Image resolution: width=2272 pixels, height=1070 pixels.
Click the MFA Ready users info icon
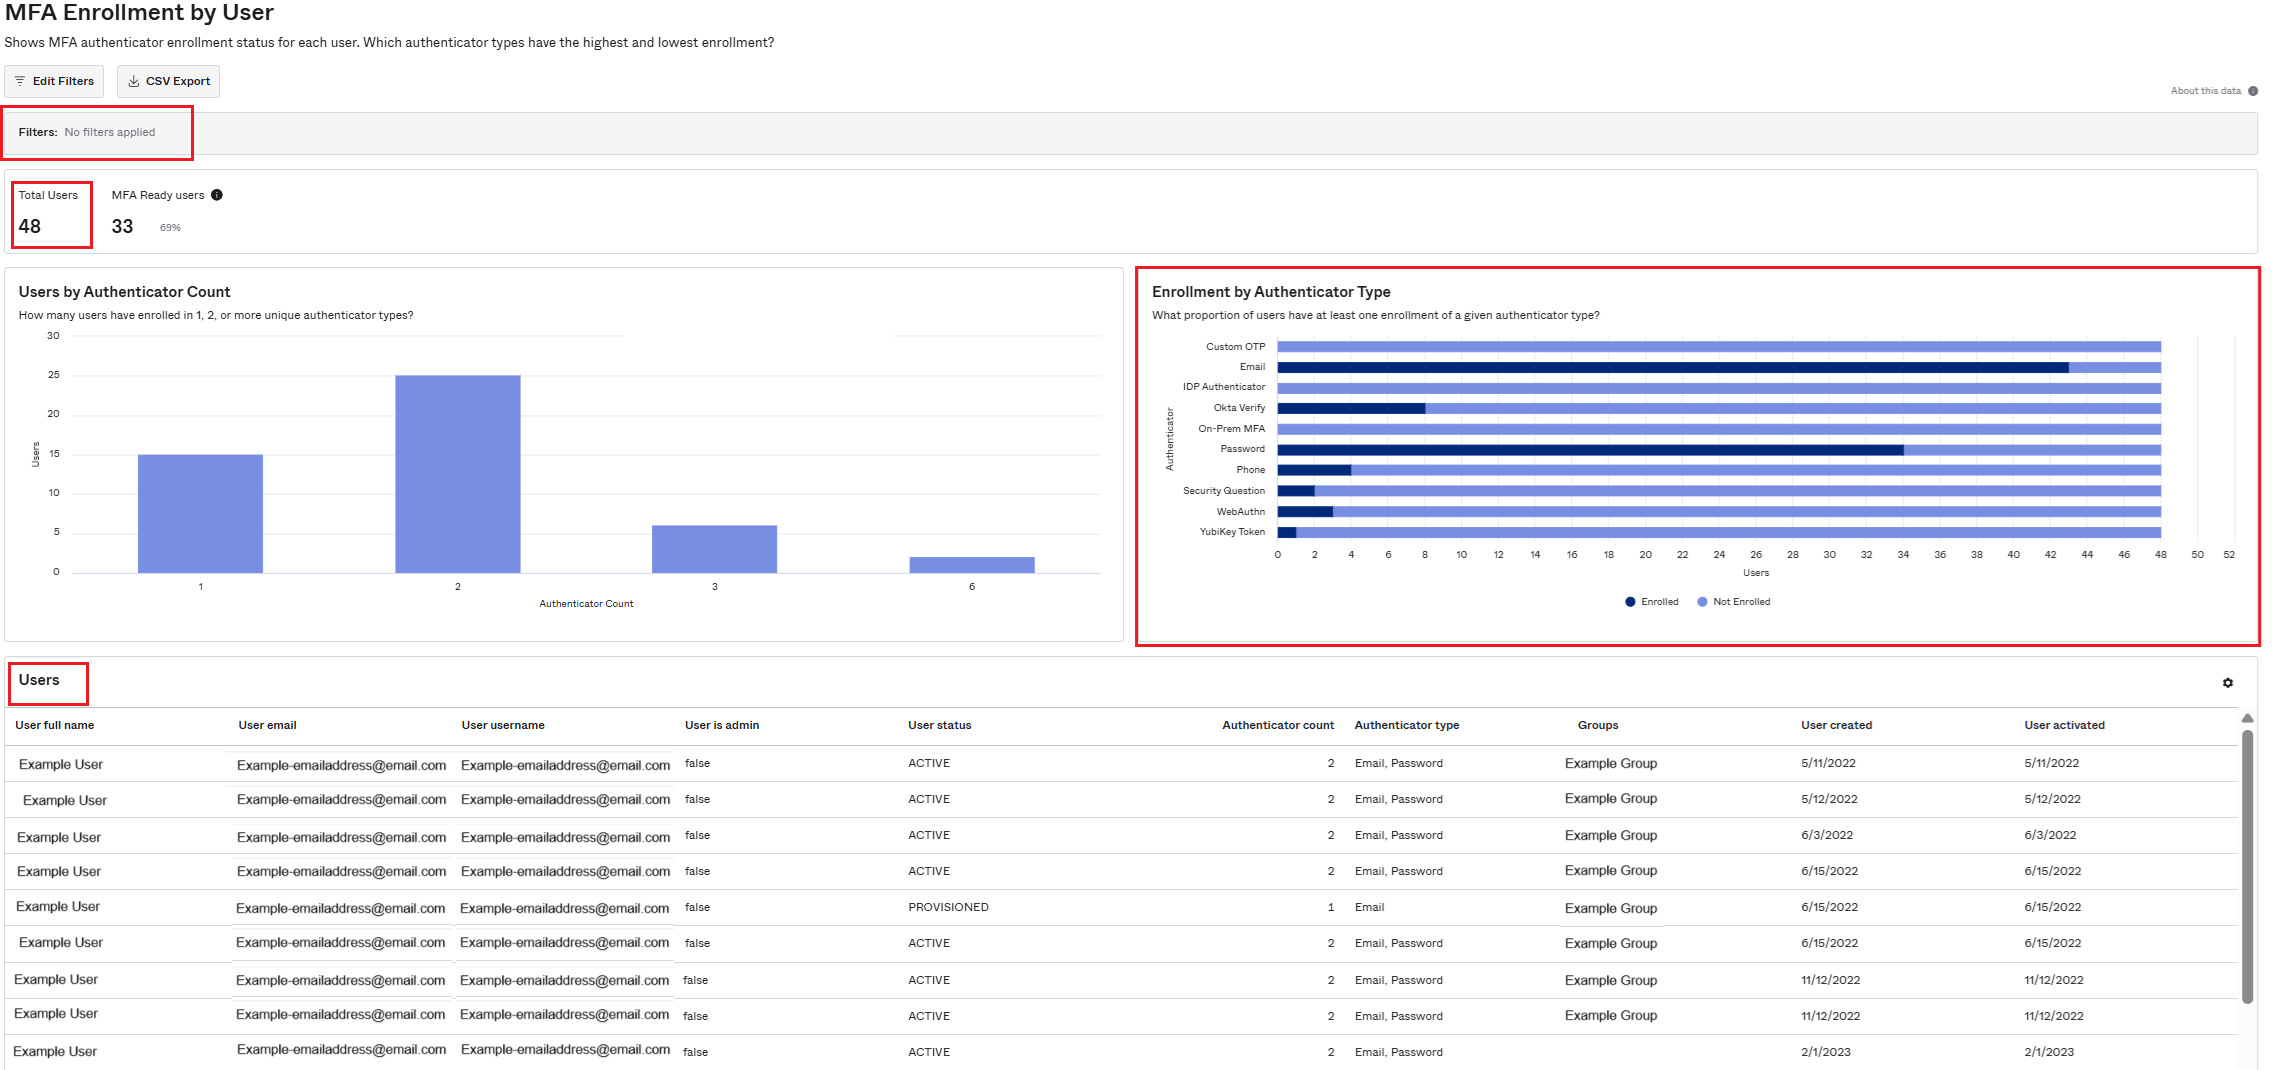[217, 194]
